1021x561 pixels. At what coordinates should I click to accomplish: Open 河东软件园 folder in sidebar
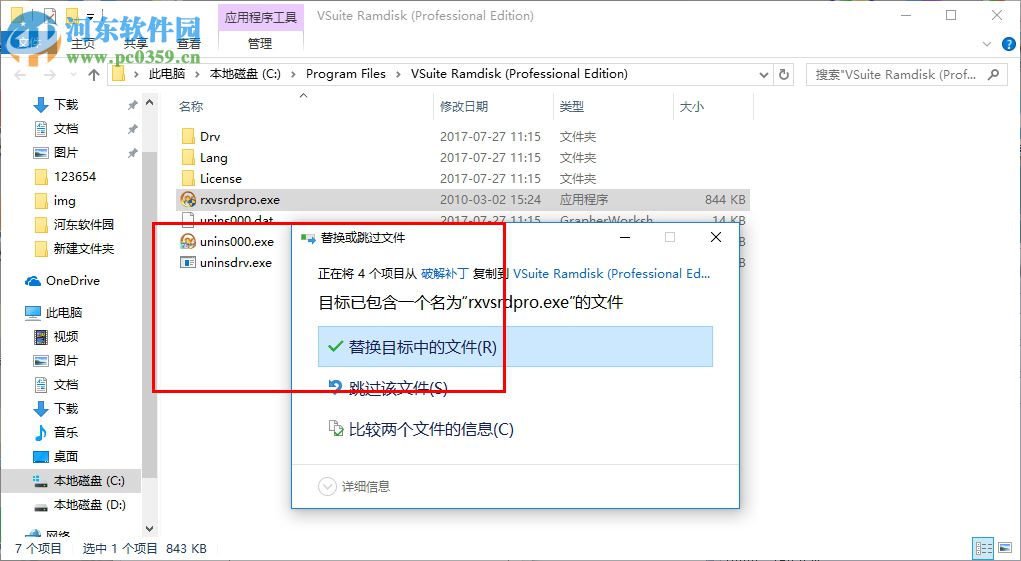click(x=83, y=225)
